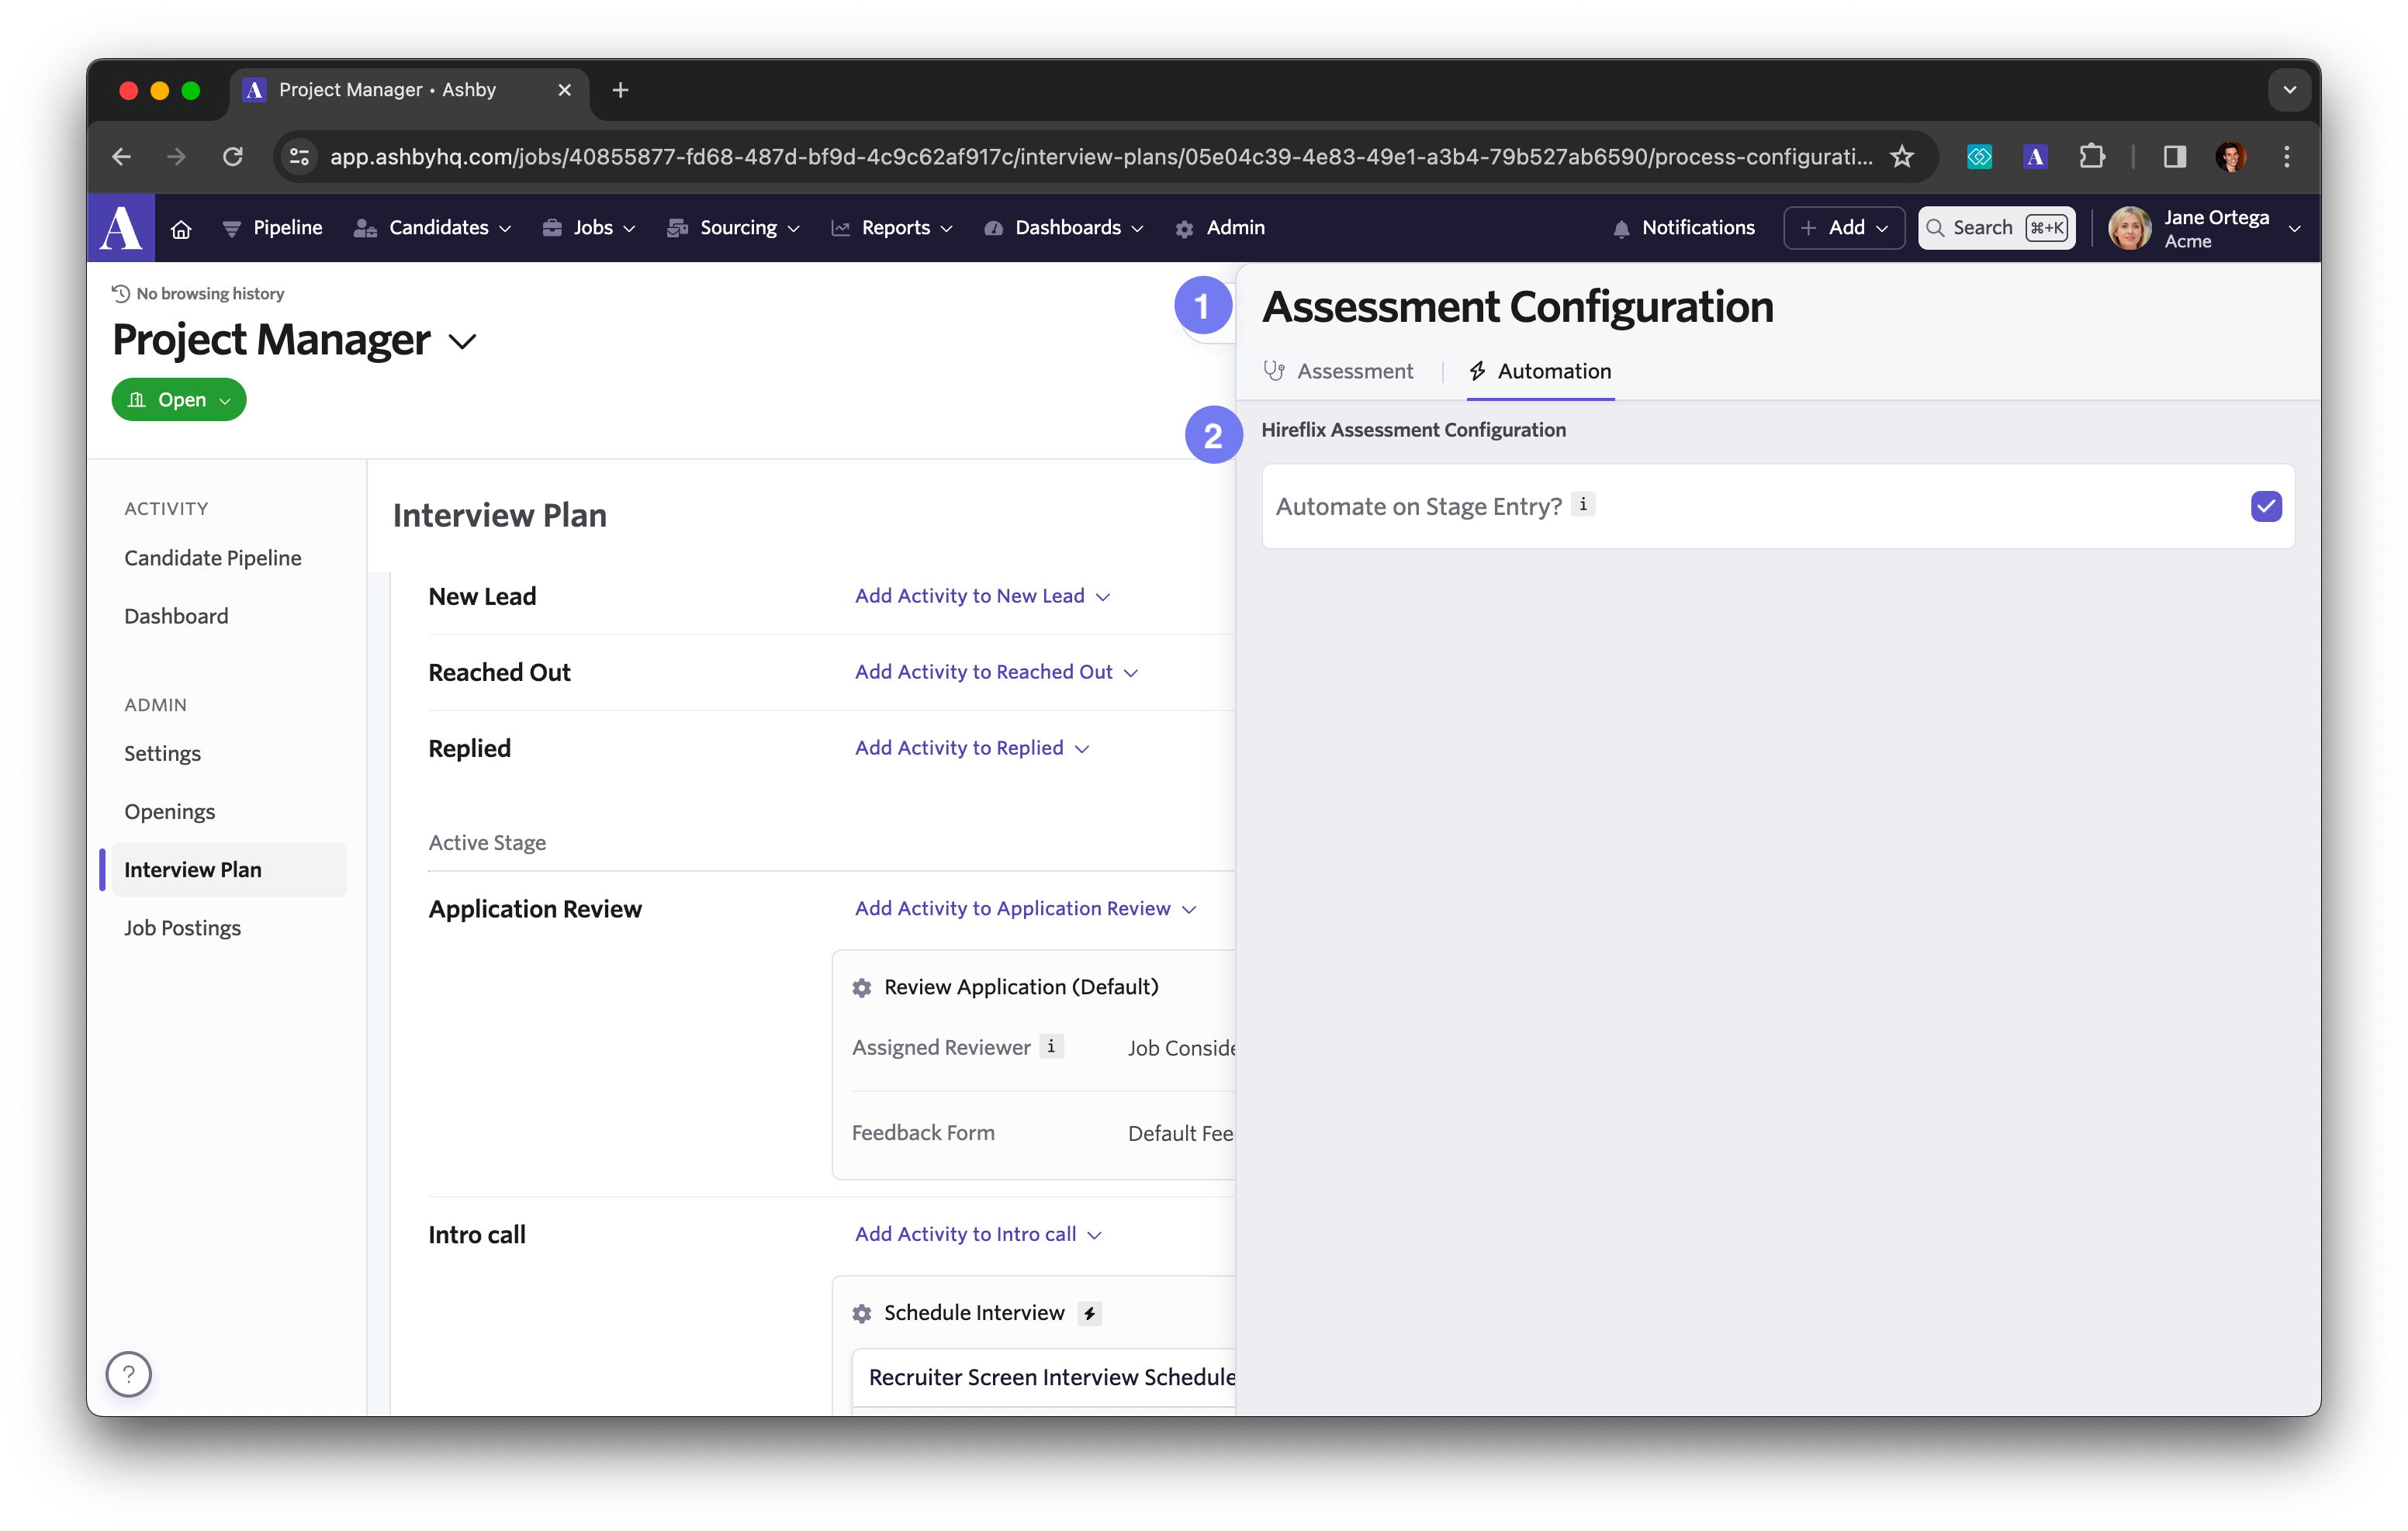Click gear icon beside Review Application (Default)

pyautogui.click(x=861, y=988)
